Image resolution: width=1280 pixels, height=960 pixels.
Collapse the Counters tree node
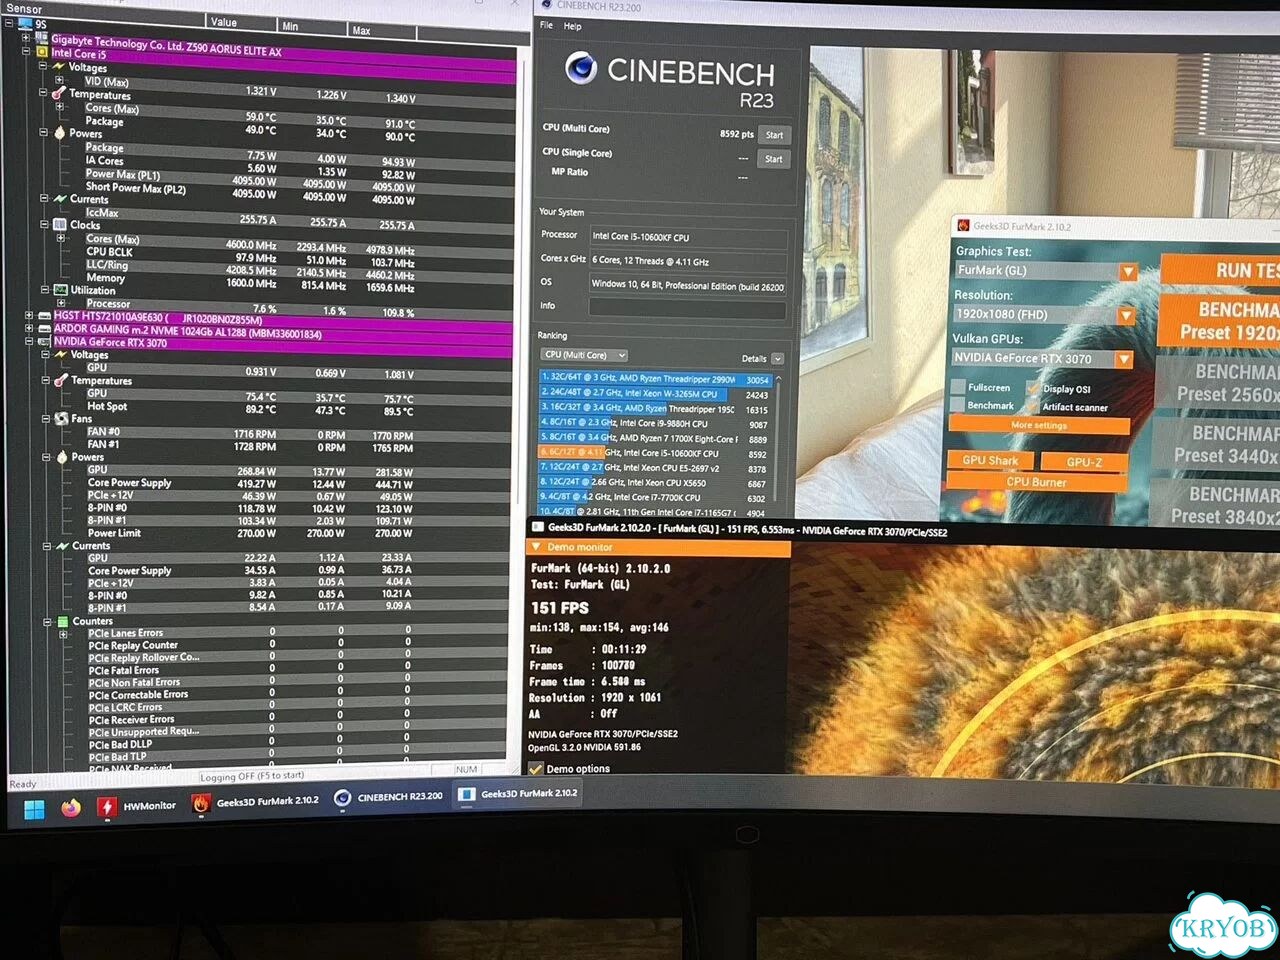[x=47, y=622]
